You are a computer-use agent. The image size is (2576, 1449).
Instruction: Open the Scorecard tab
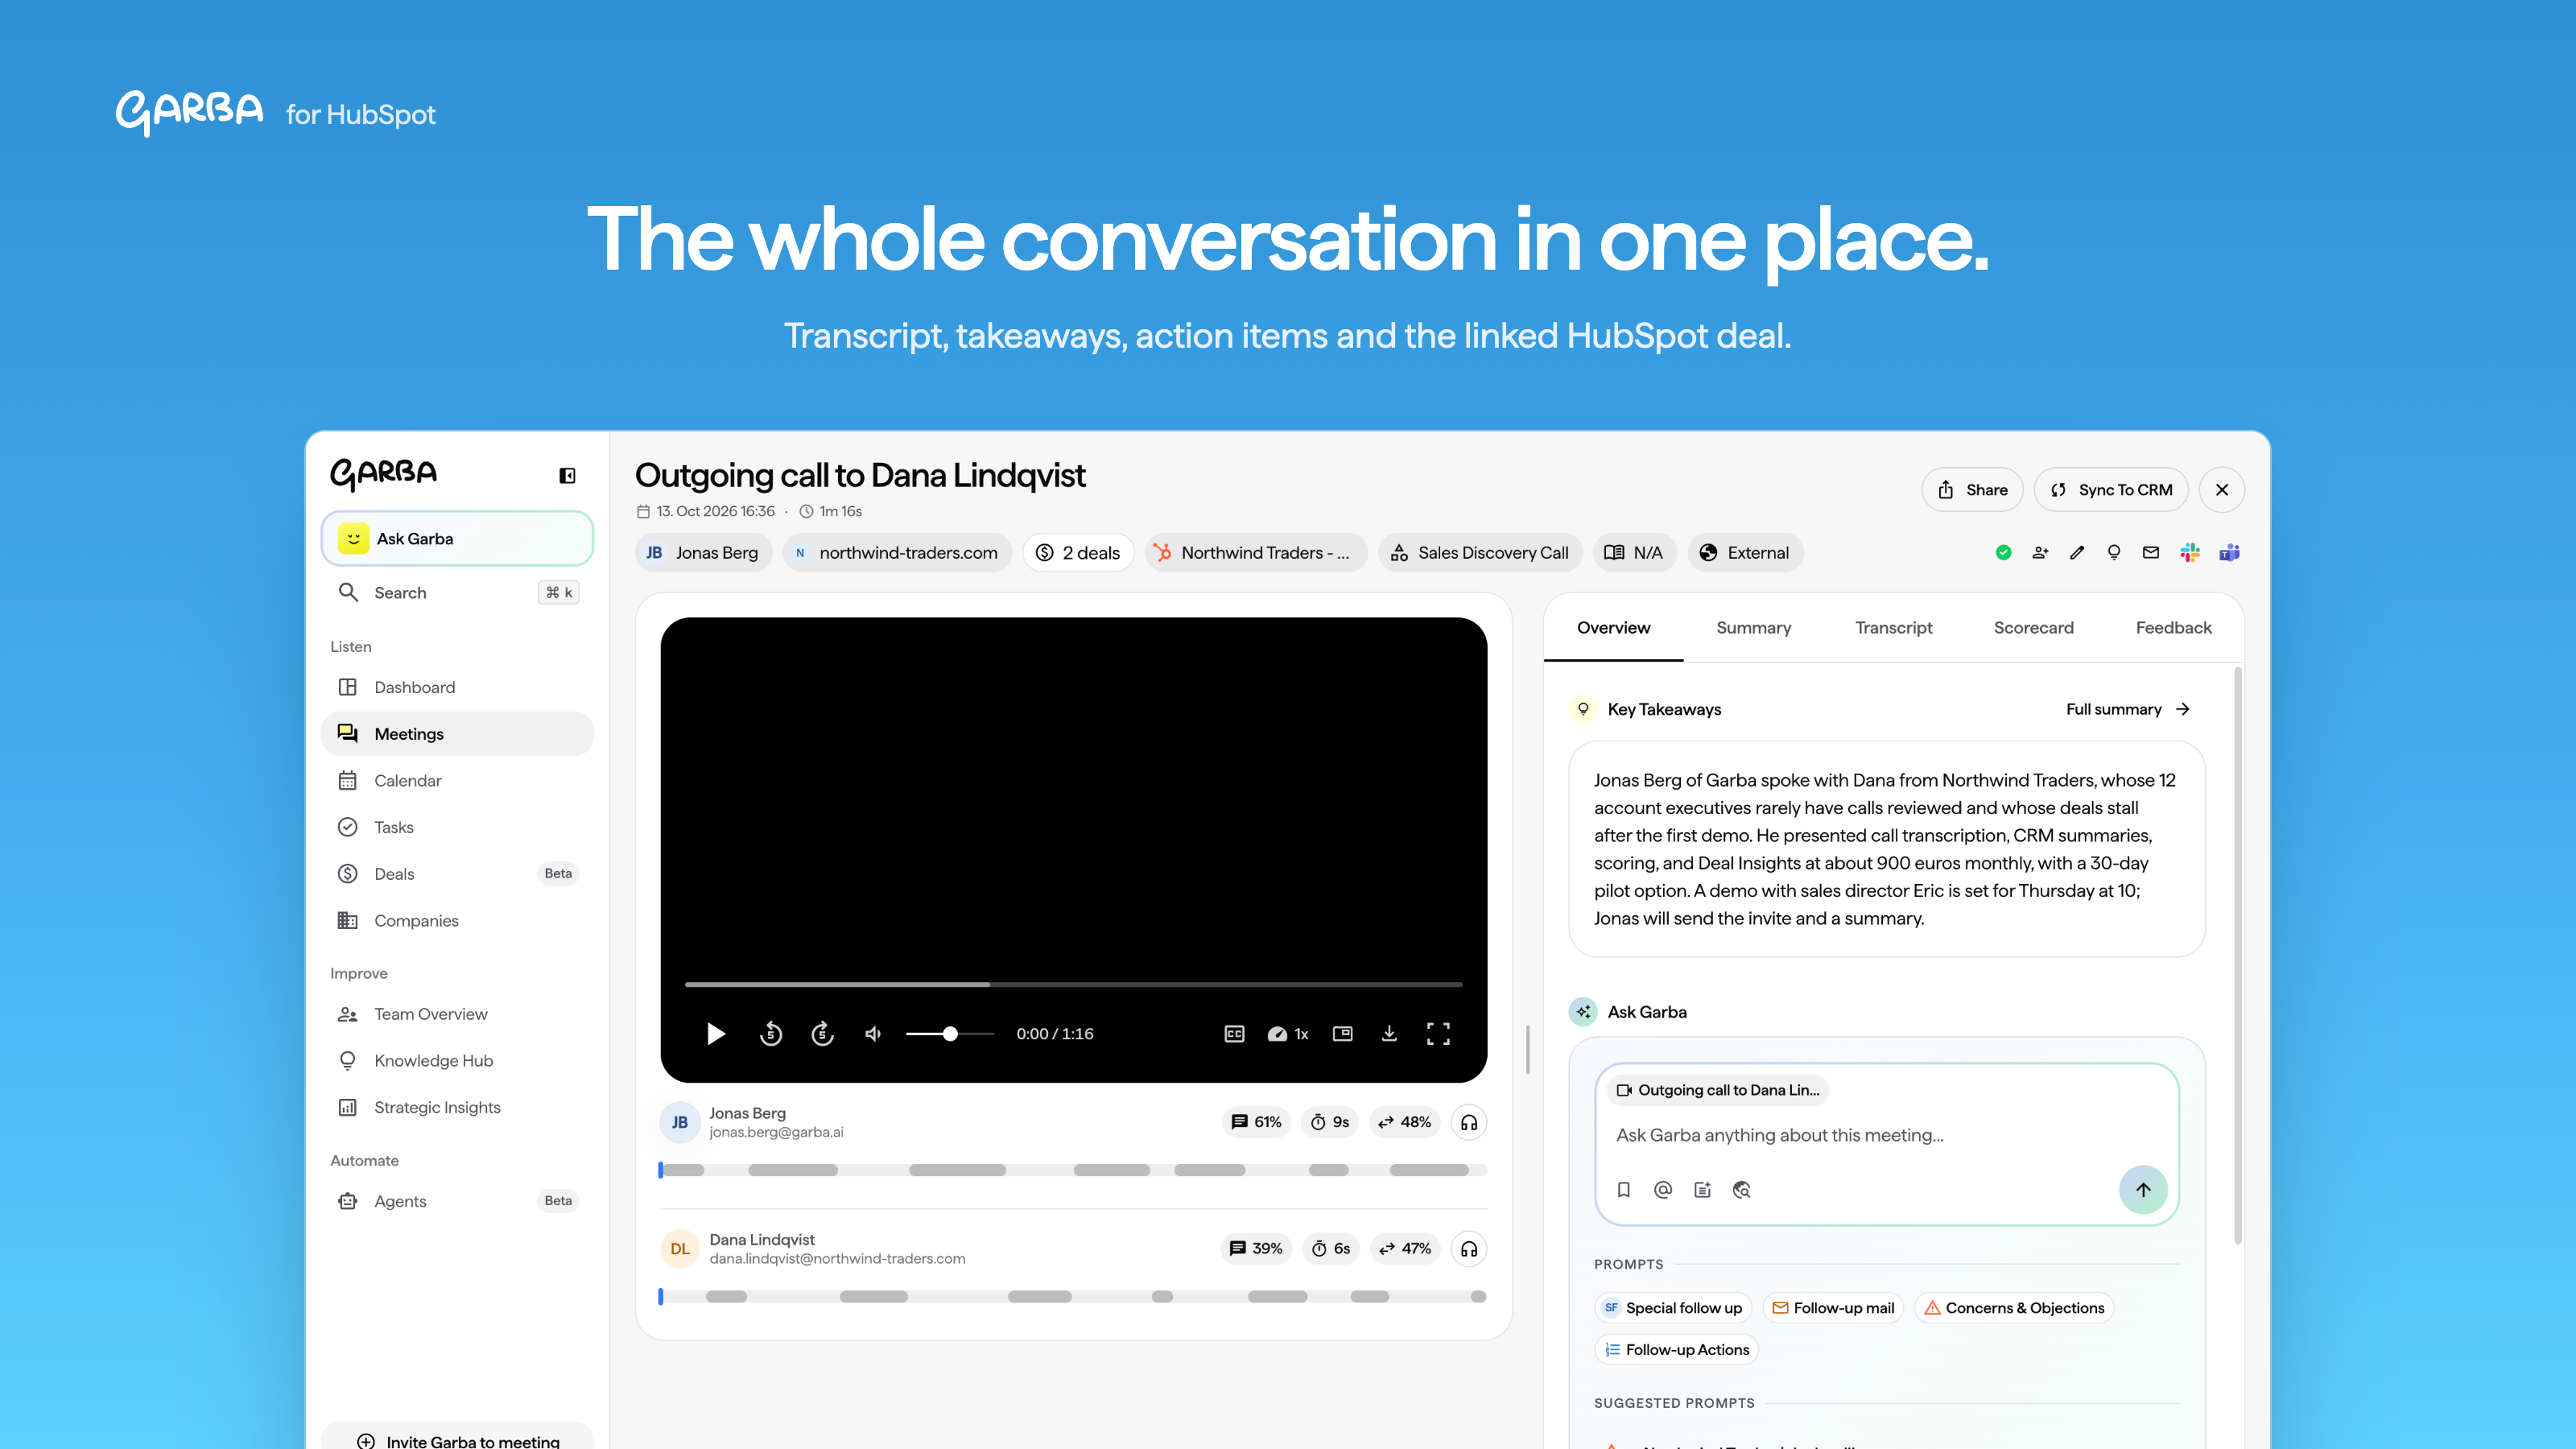pos(2033,627)
